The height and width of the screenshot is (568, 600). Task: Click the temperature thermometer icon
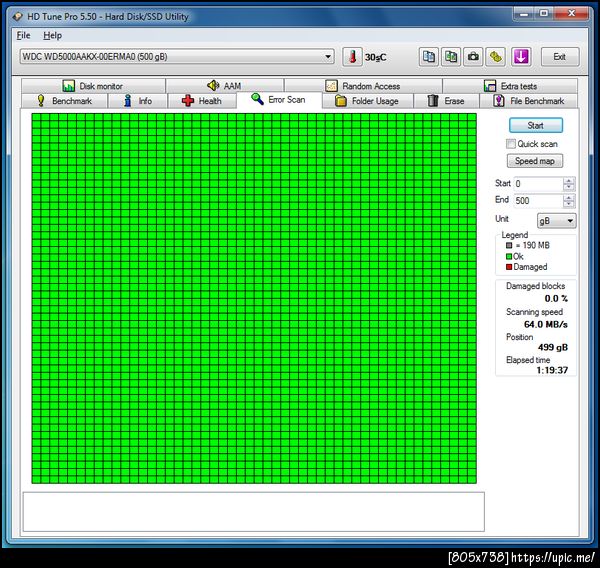click(352, 57)
